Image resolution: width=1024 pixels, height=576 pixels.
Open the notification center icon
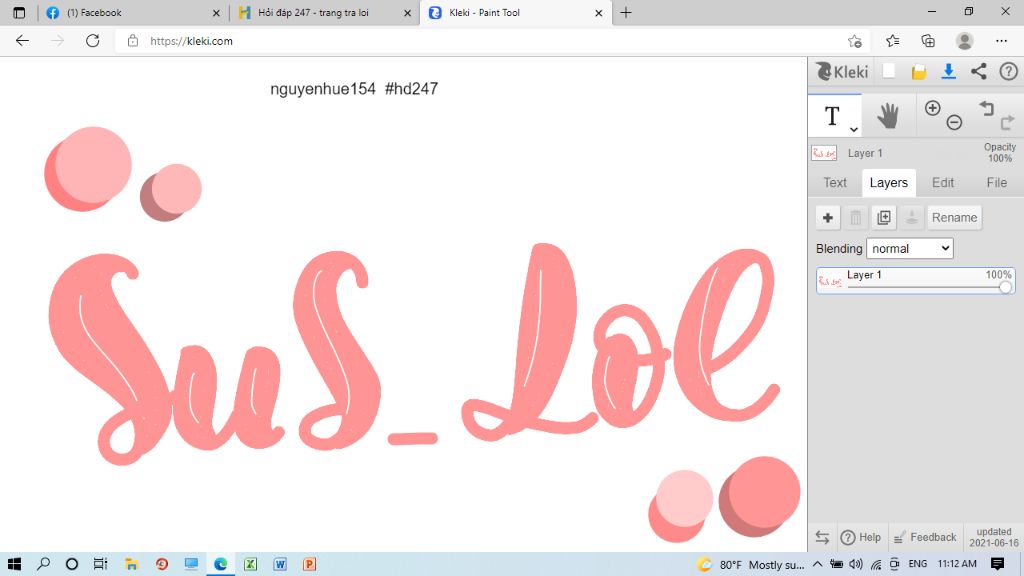(997, 564)
